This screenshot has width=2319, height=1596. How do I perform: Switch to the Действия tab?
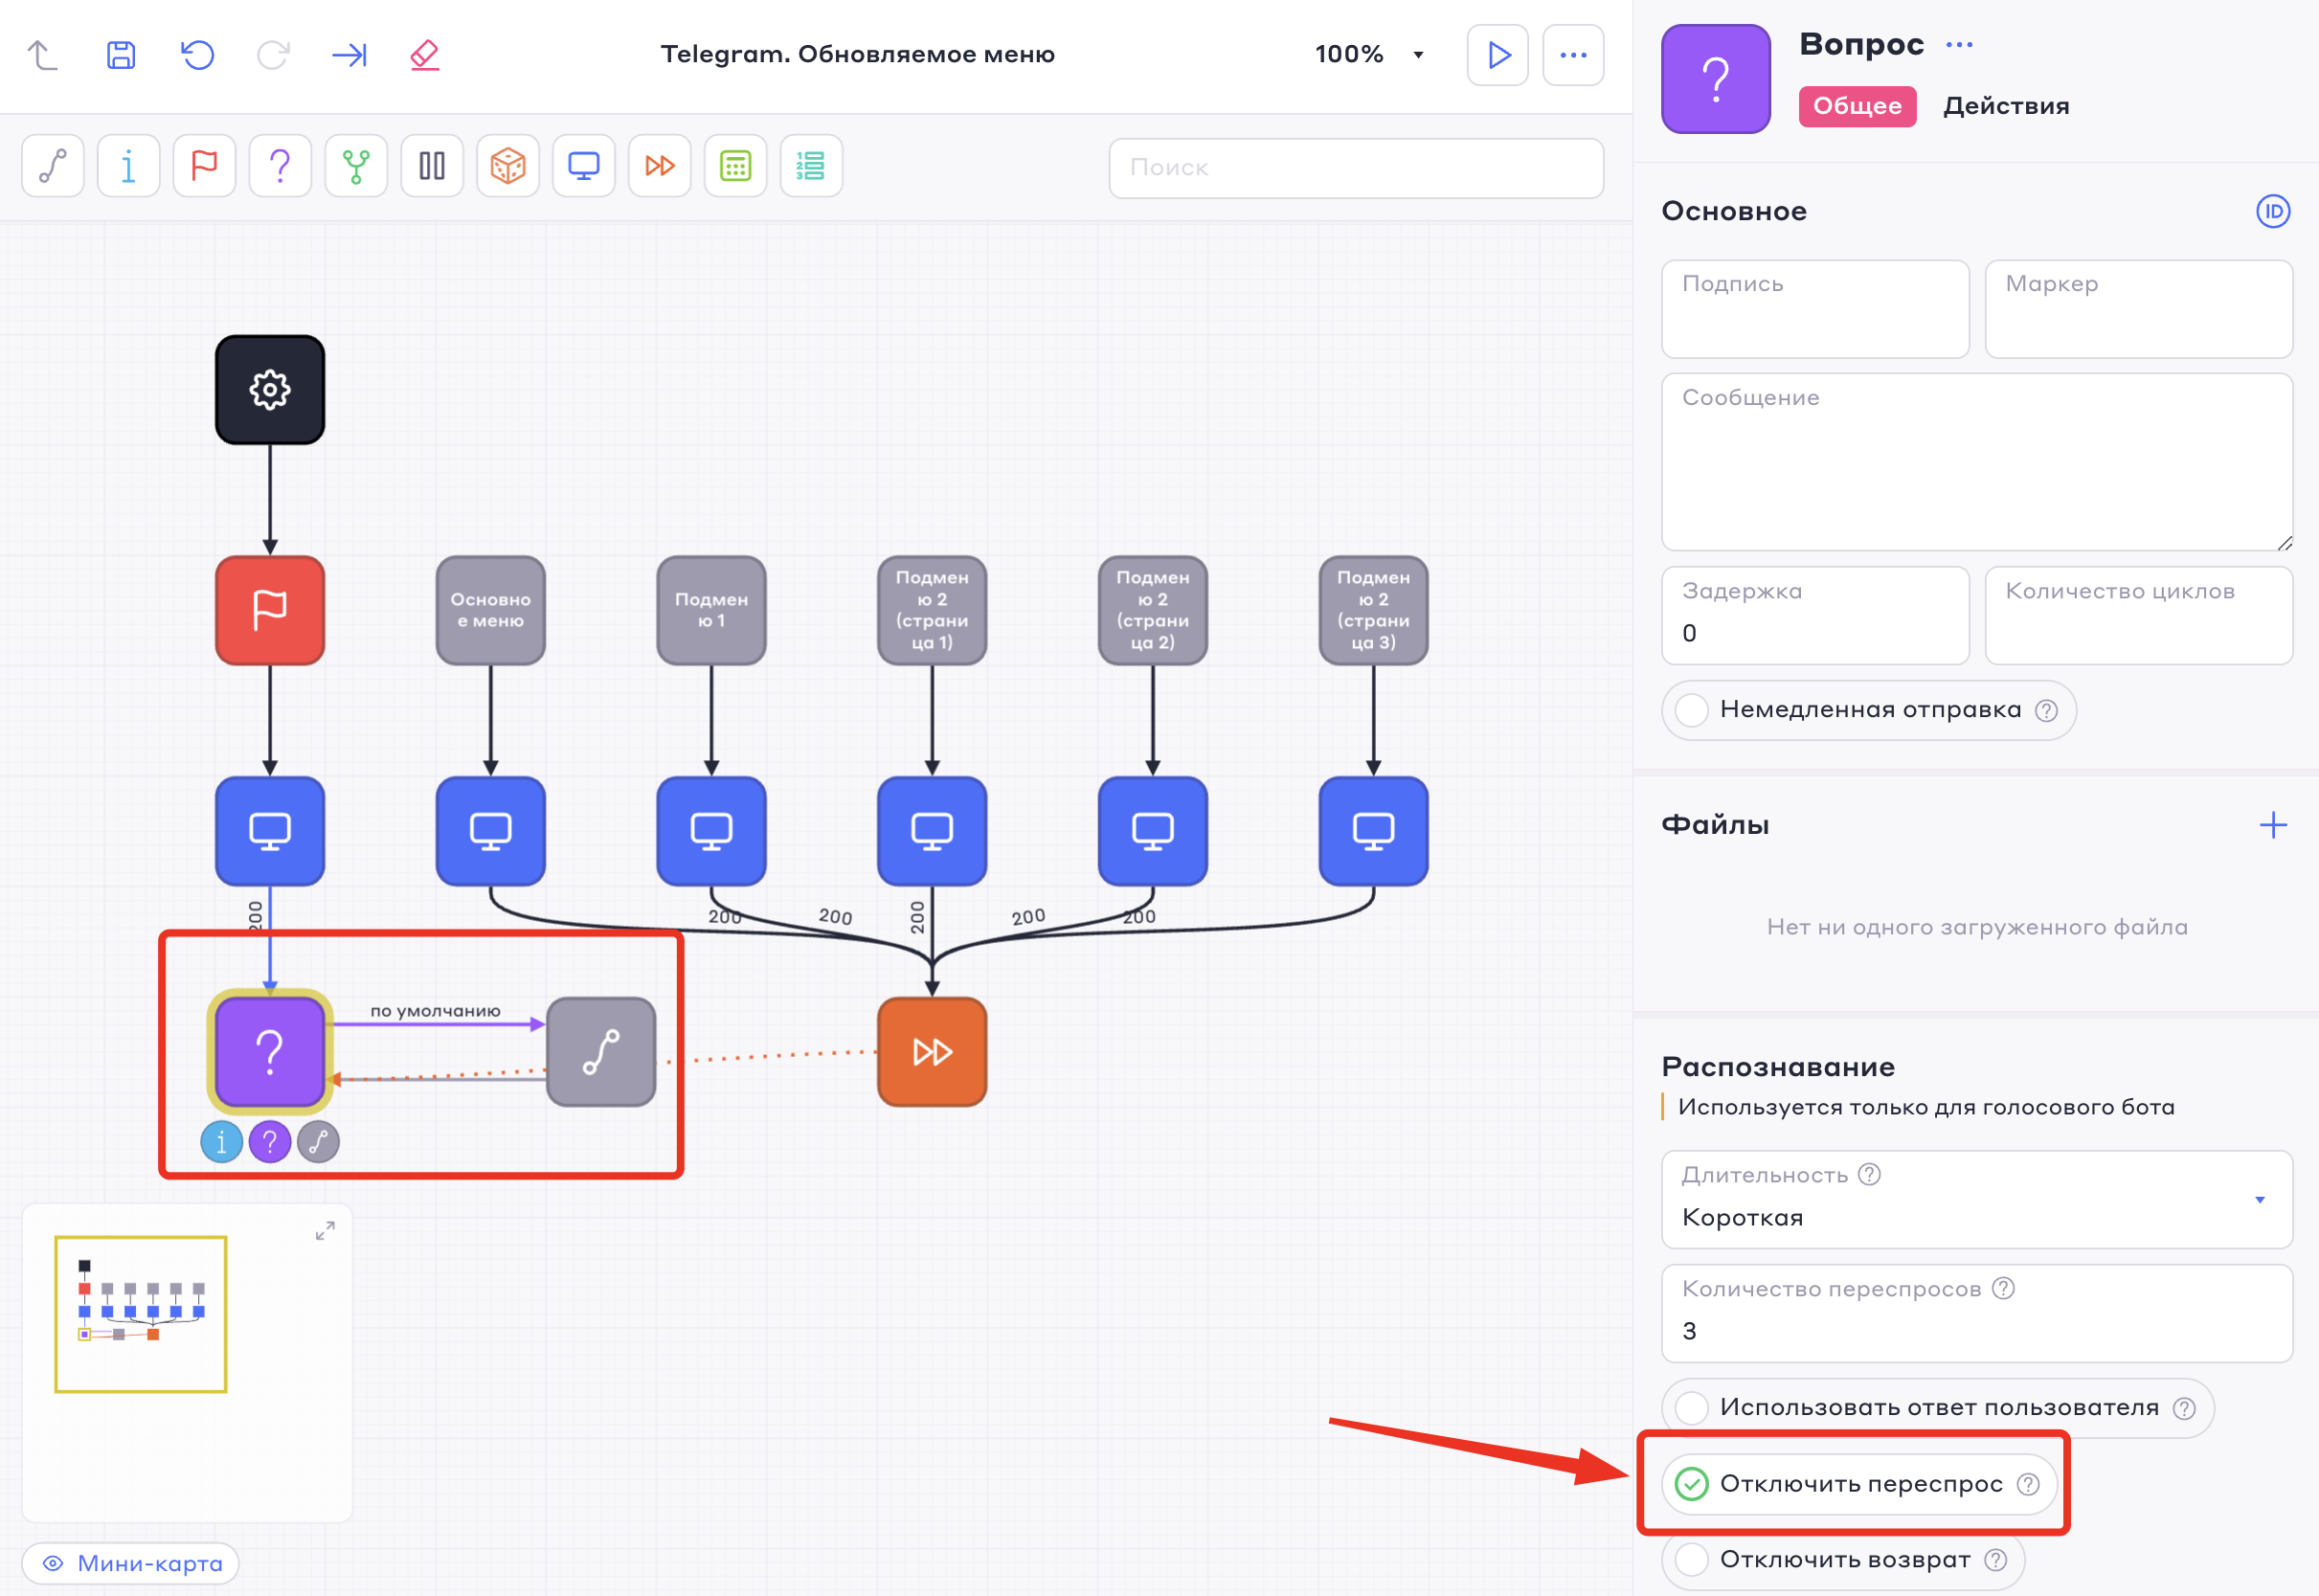coord(2006,106)
